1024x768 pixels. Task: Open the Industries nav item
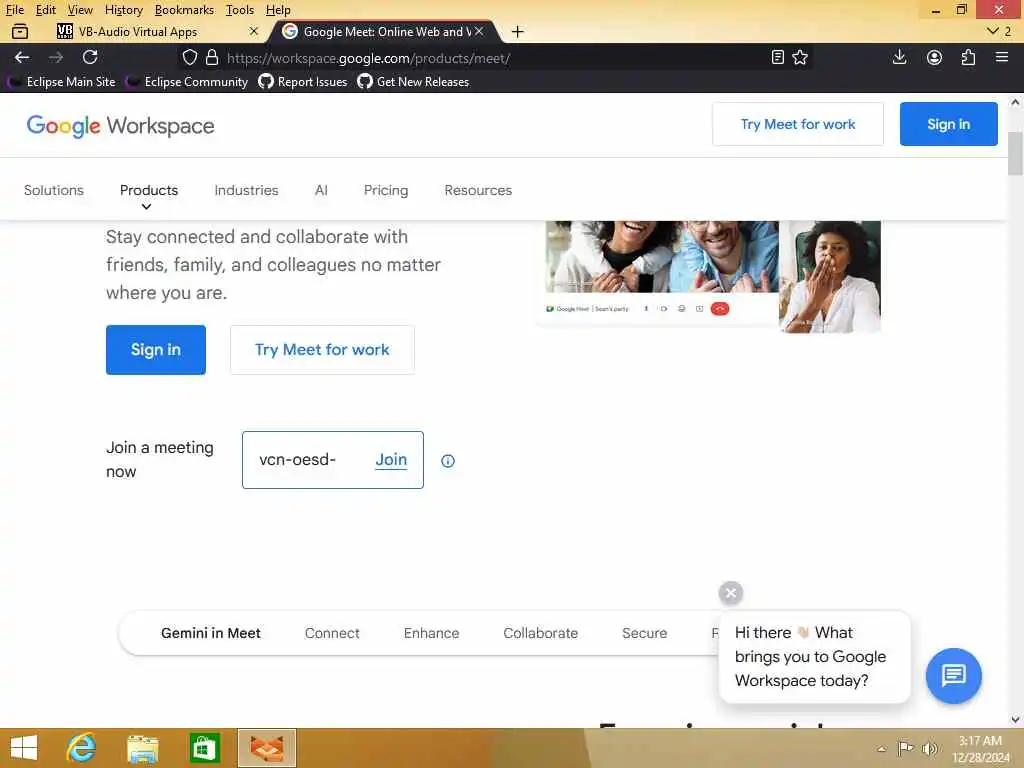246,190
